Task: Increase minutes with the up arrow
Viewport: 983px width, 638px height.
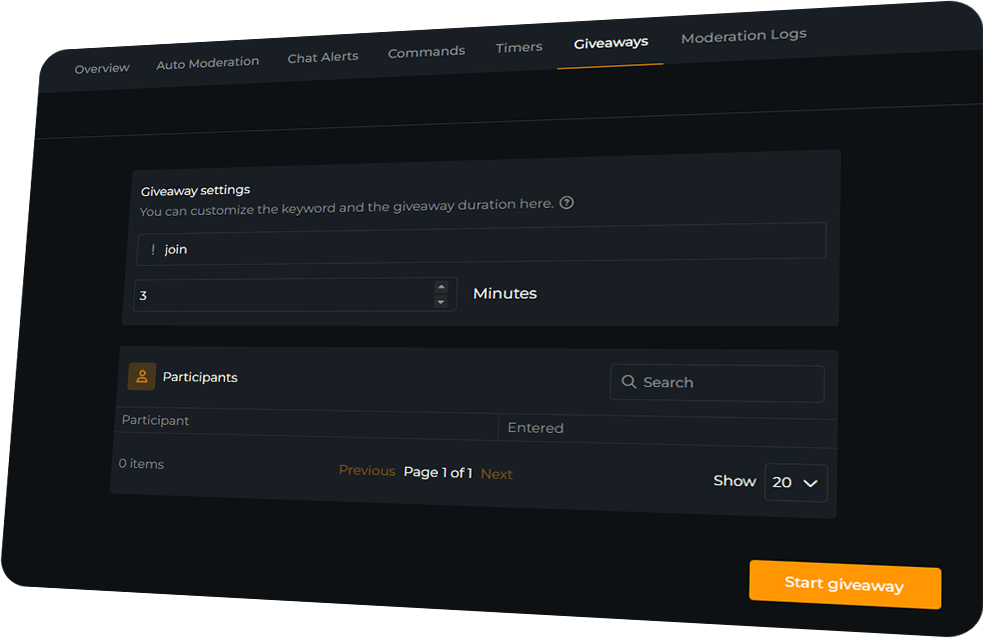Action: pos(441,286)
